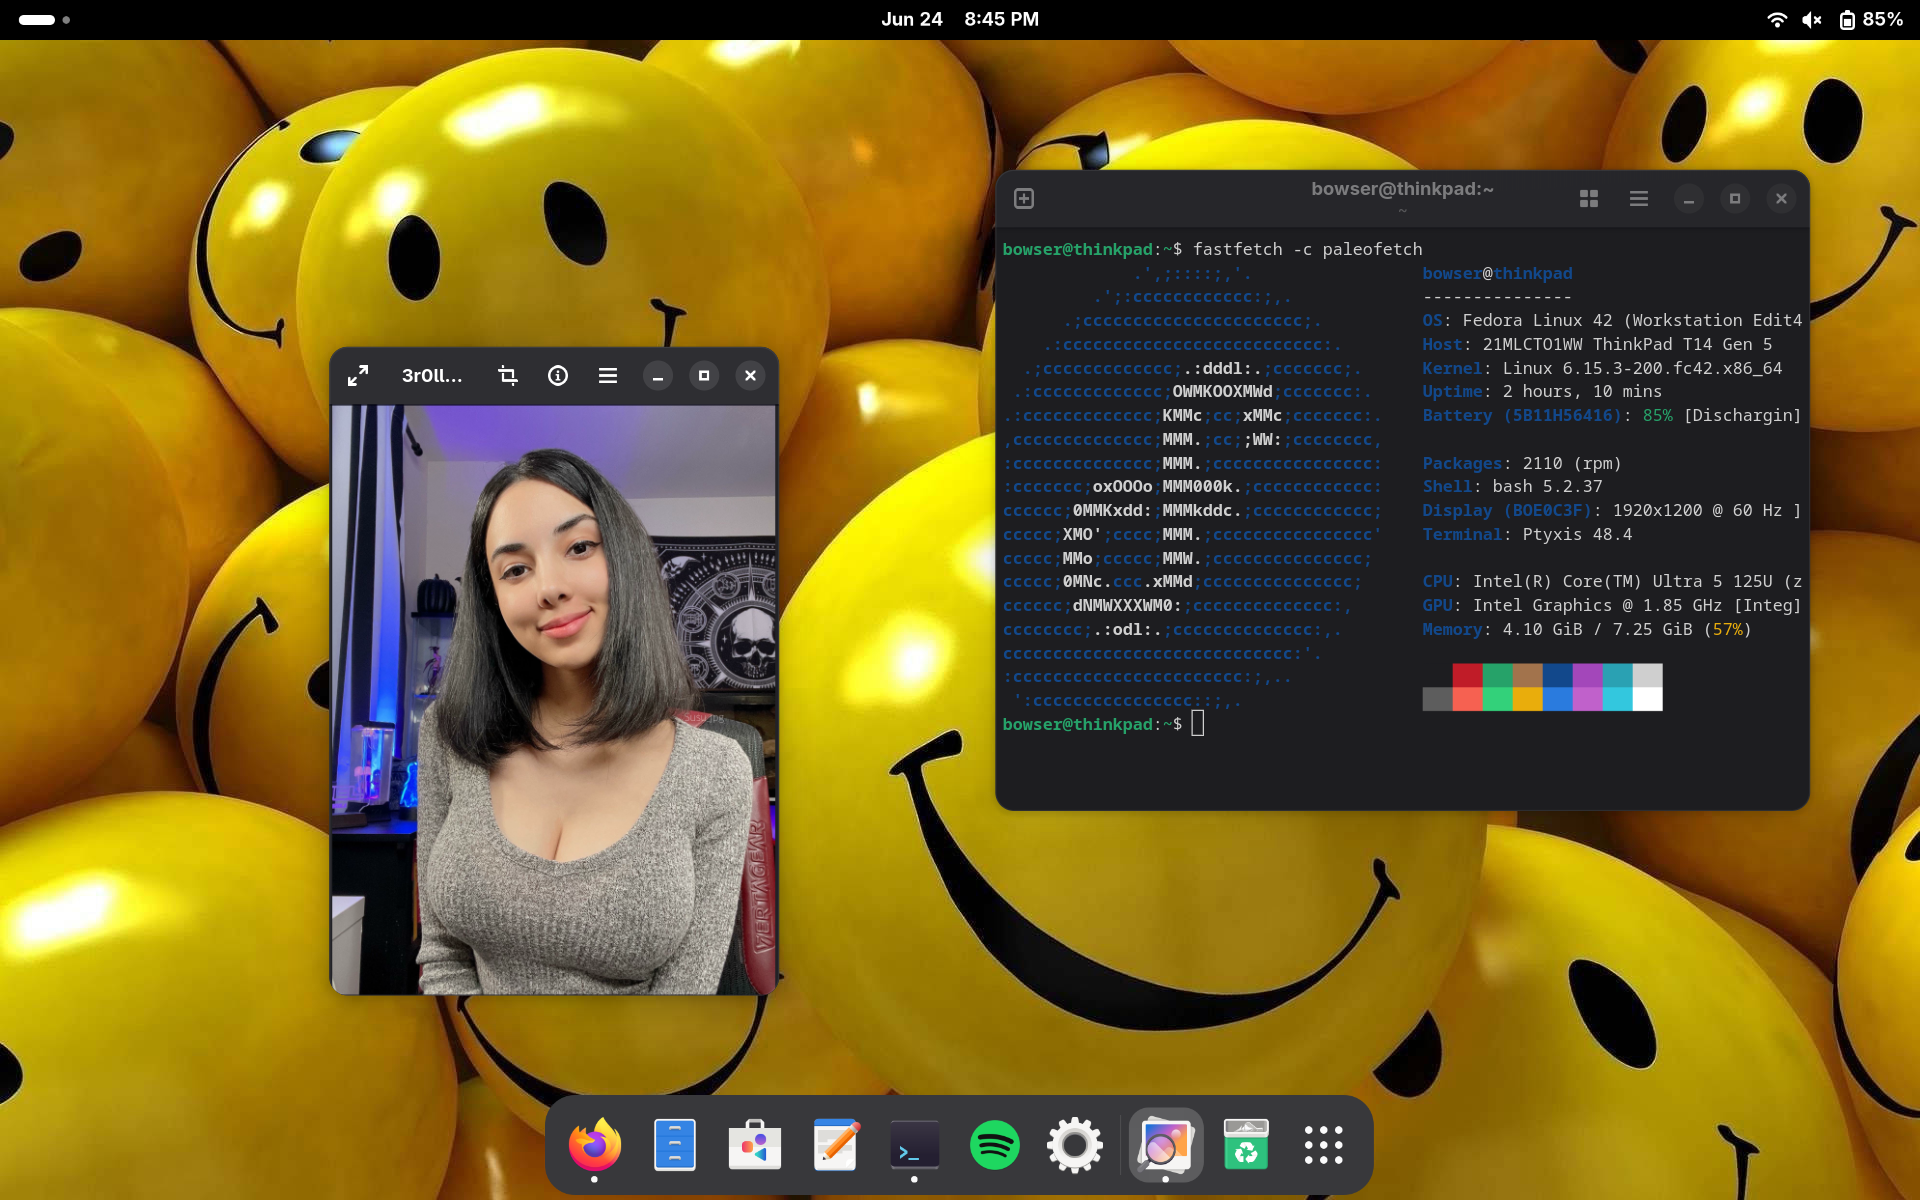Image resolution: width=1920 pixels, height=1200 pixels.
Task: Close the terminal window
Action: (1781, 199)
